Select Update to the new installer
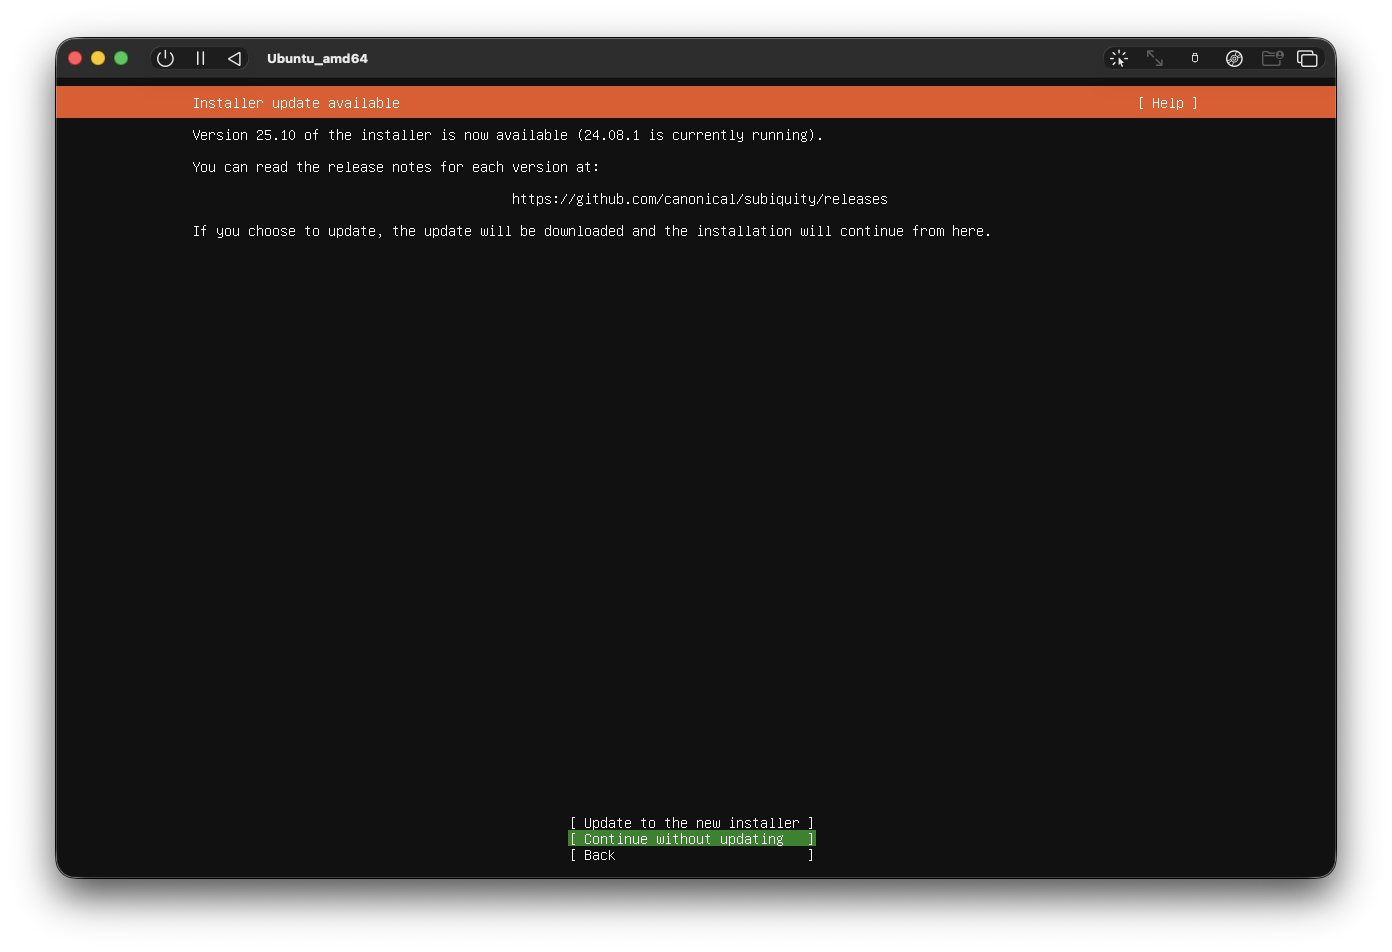Image resolution: width=1392 pixels, height=952 pixels. [691, 823]
